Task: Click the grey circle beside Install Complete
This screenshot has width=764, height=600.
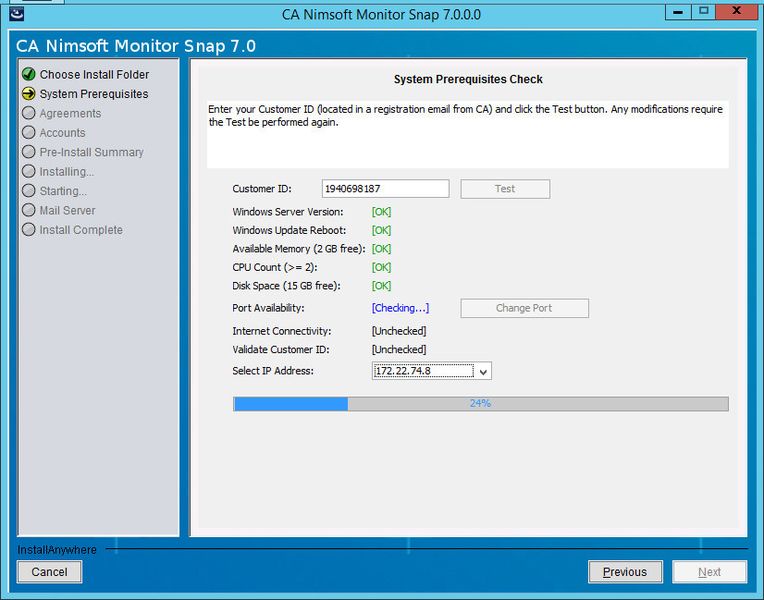Action: point(29,230)
